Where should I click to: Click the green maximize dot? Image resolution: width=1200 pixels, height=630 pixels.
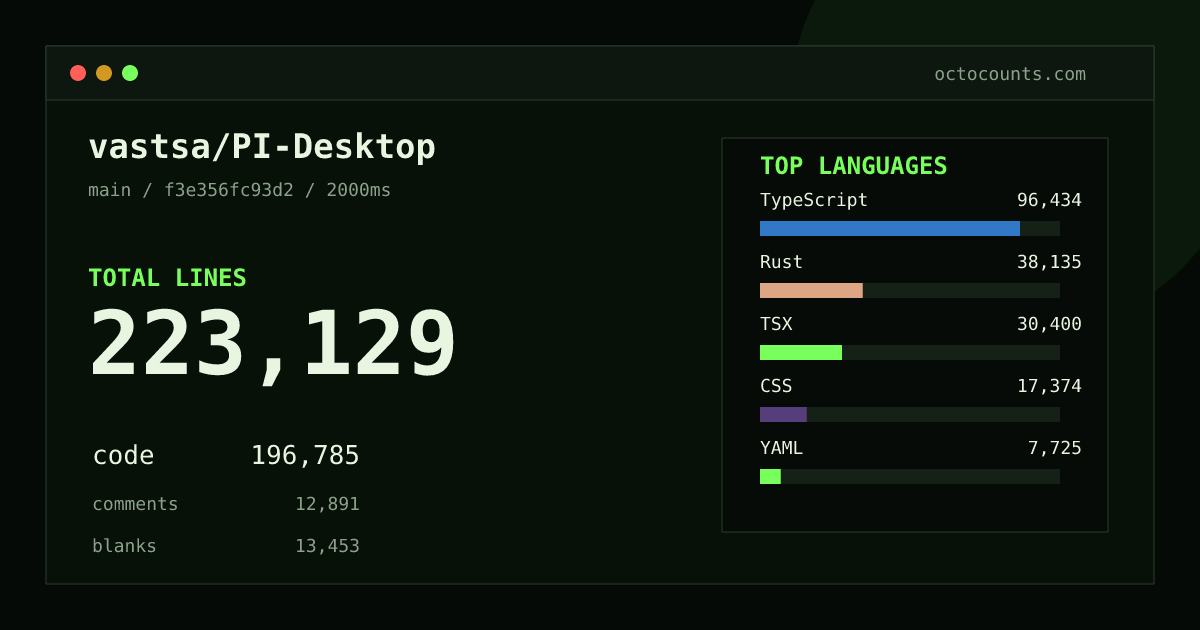130,73
